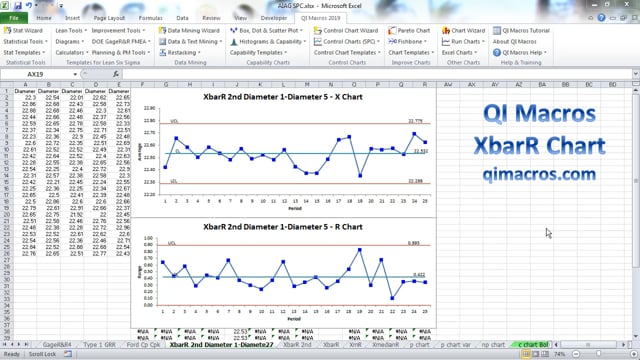Click the insert function fx icon

coord(116,74)
